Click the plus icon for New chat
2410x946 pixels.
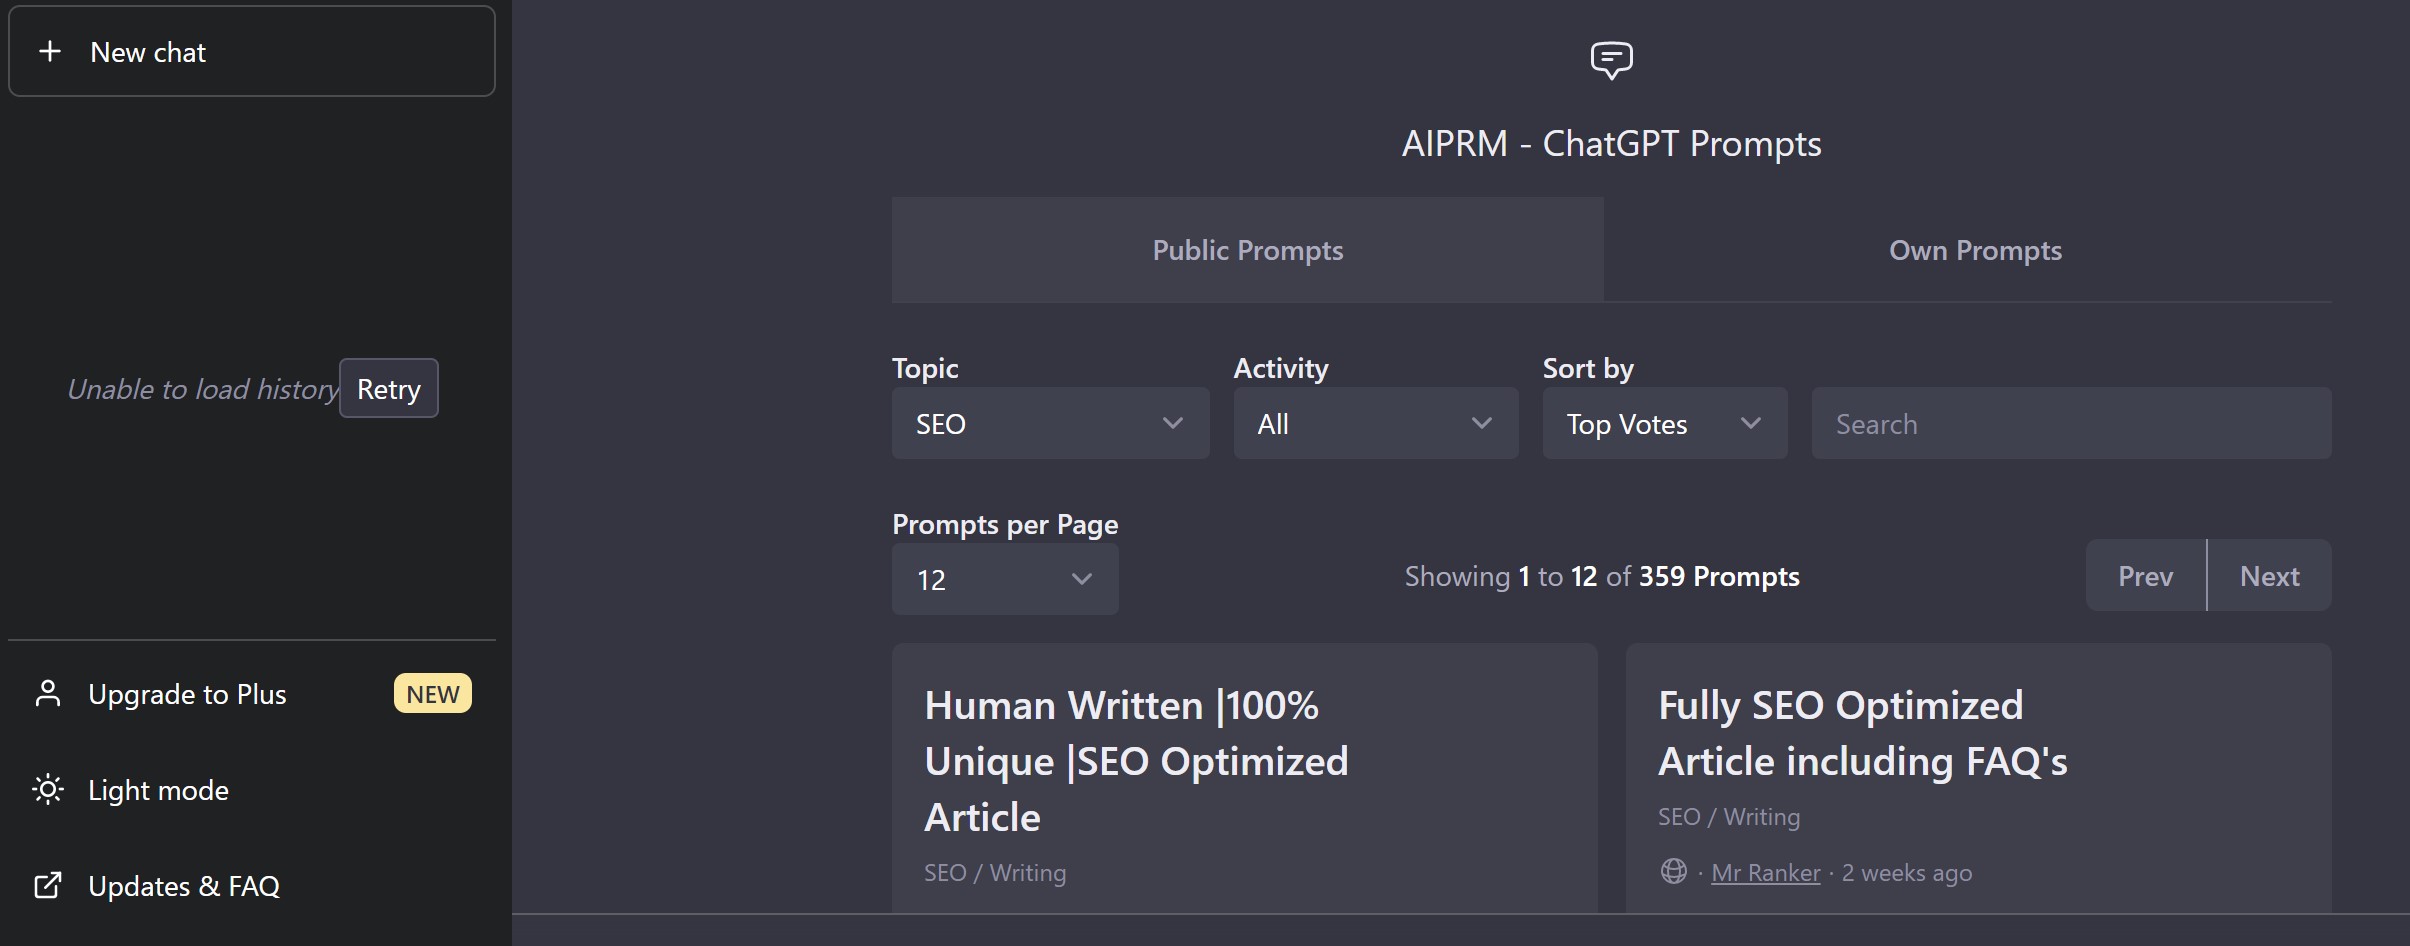coord(50,51)
